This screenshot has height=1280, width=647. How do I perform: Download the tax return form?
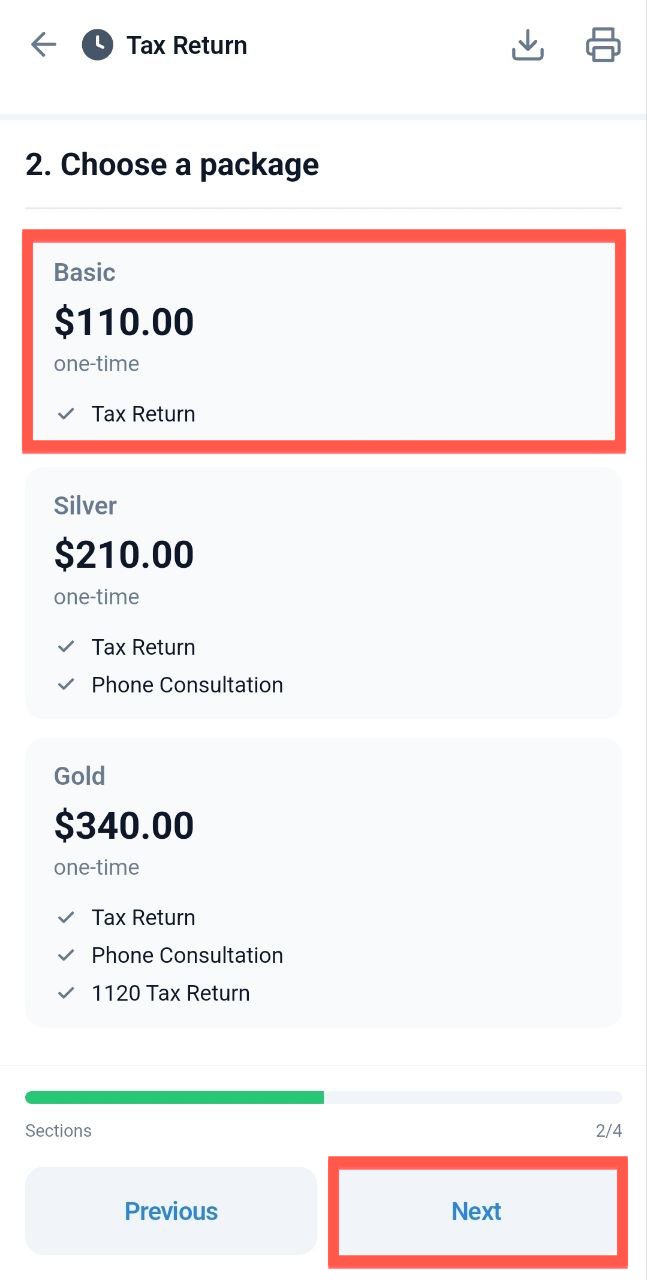(528, 45)
